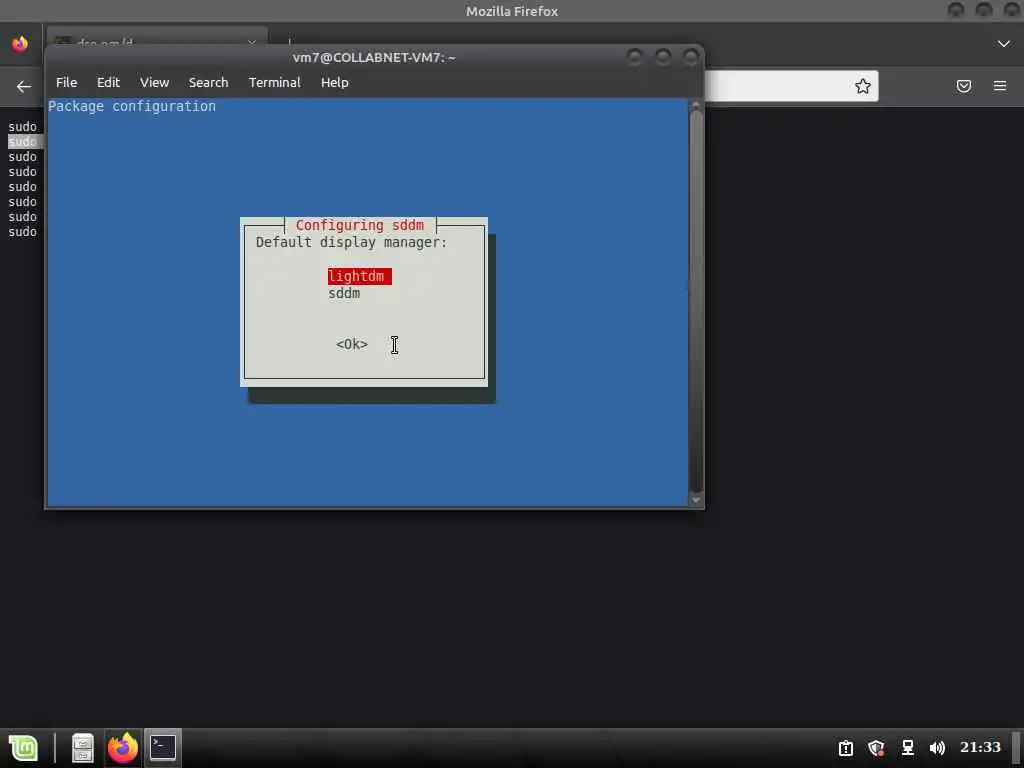Open the Linux Mint start menu
This screenshot has width=1024, height=768.
pyautogui.click(x=24, y=748)
